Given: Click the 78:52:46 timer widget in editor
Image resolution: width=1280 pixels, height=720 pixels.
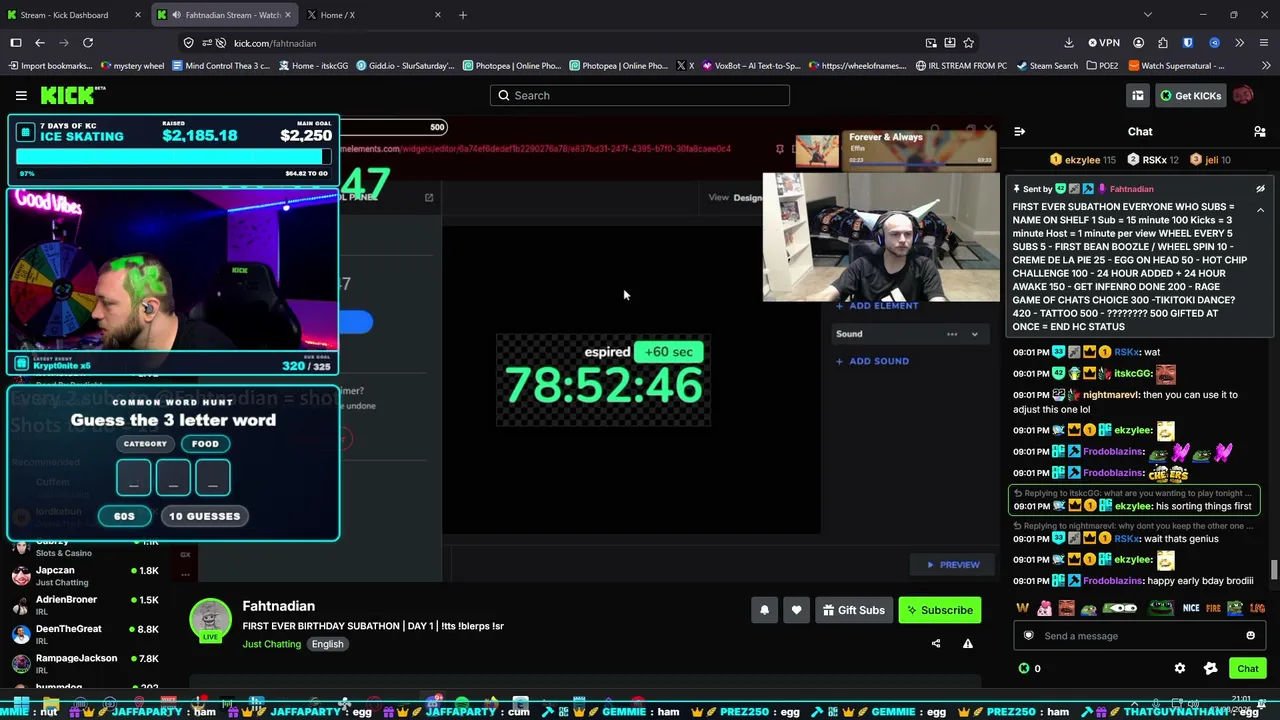Looking at the screenshot, I should pyautogui.click(x=603, y=380).
